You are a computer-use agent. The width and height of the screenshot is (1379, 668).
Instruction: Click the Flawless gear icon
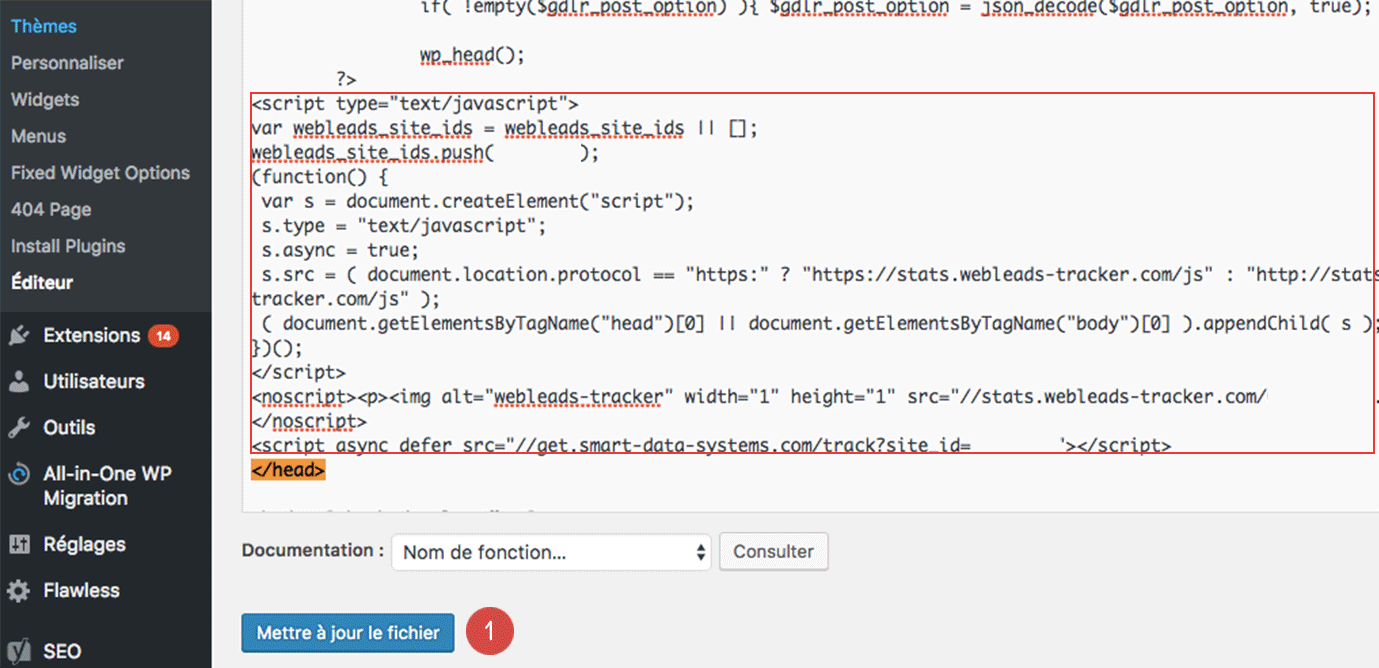19,591
